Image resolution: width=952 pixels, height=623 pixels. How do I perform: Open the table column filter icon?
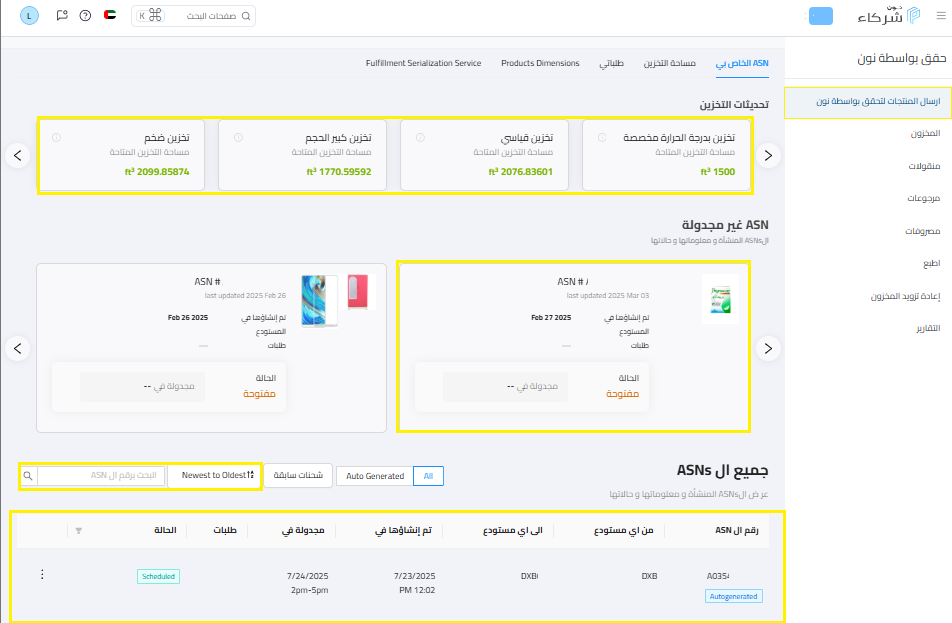pos(79,531)
